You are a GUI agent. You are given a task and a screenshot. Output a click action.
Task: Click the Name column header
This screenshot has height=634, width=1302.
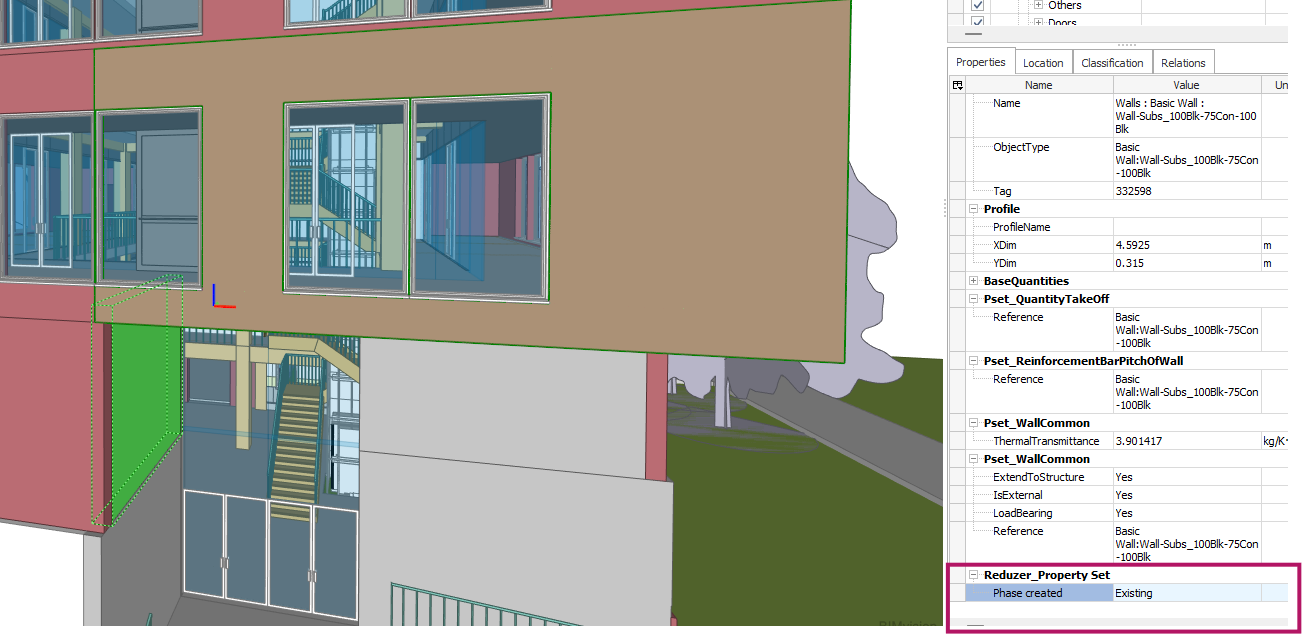point(1038,86)
